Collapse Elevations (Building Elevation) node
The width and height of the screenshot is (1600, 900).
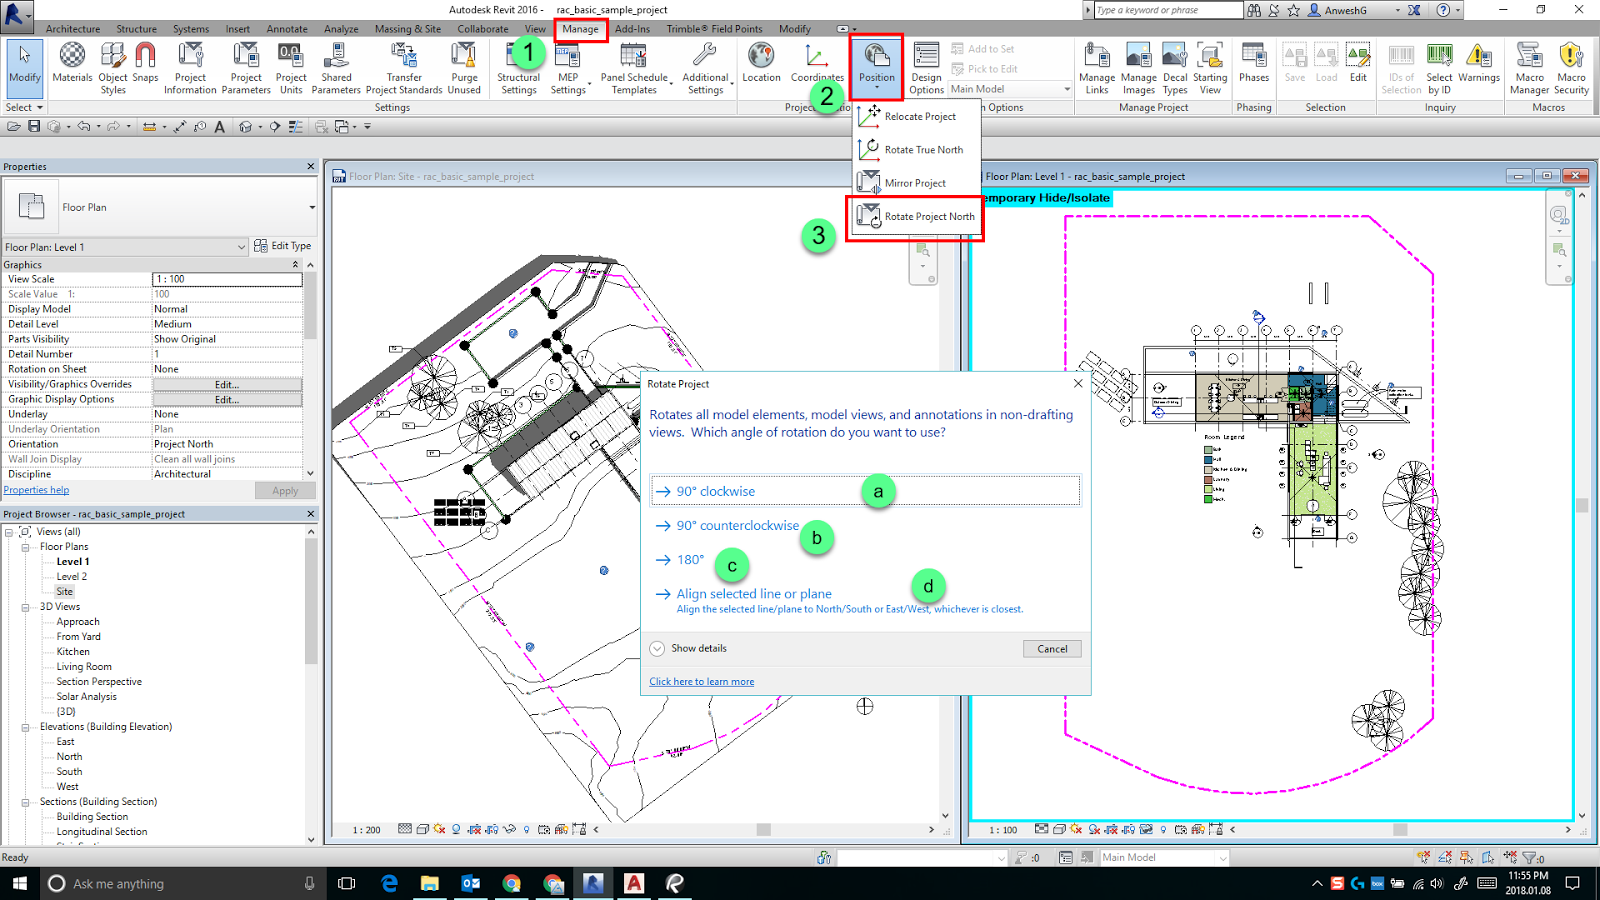[25, 727]
